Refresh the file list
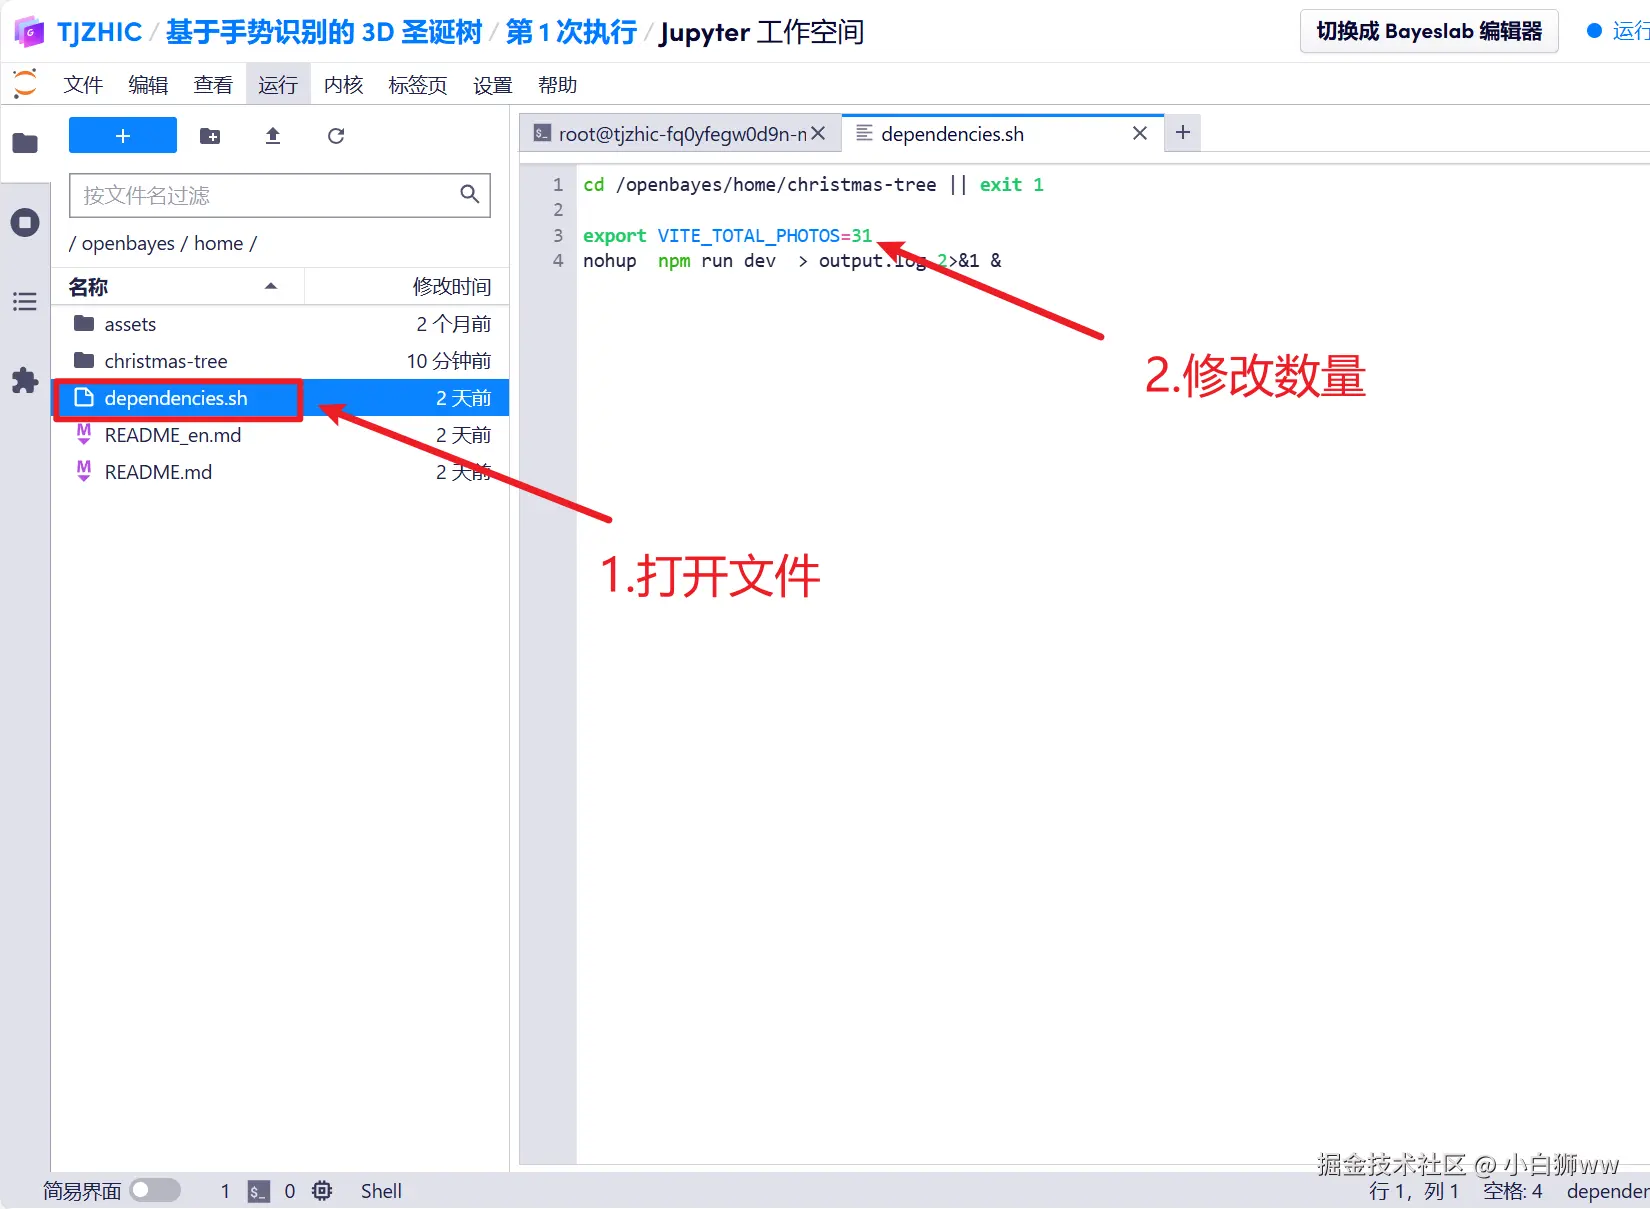1650x1209 pixels. pyautogui.click(x=336, y=136)
